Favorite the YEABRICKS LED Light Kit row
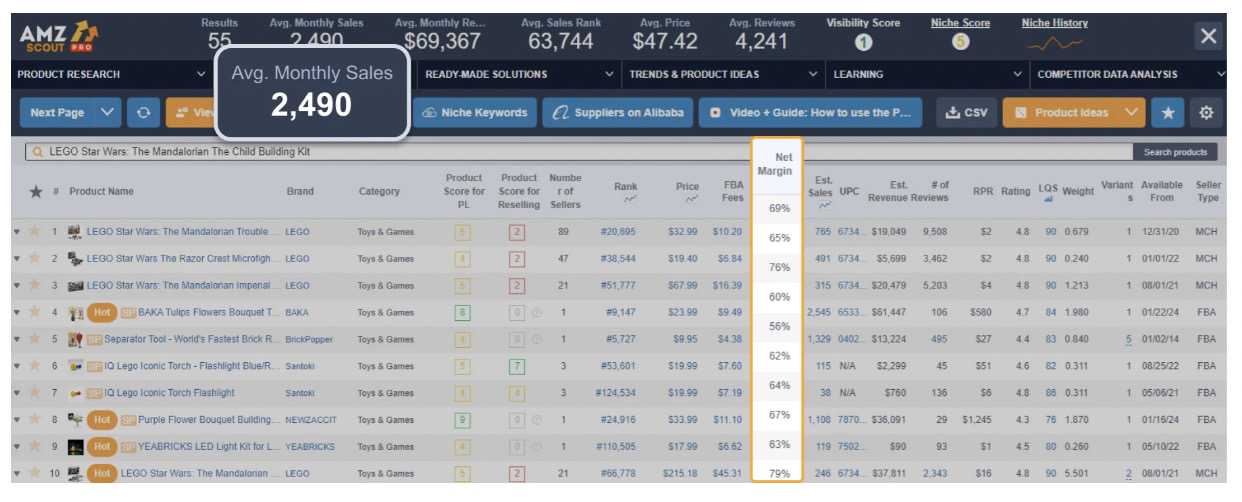Screen dimensions: 1242x502 [34, 447]
